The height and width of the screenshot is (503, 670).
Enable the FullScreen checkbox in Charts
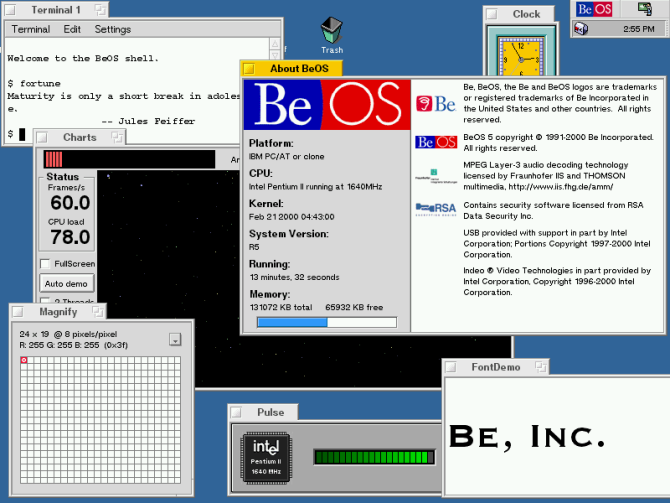45,264
